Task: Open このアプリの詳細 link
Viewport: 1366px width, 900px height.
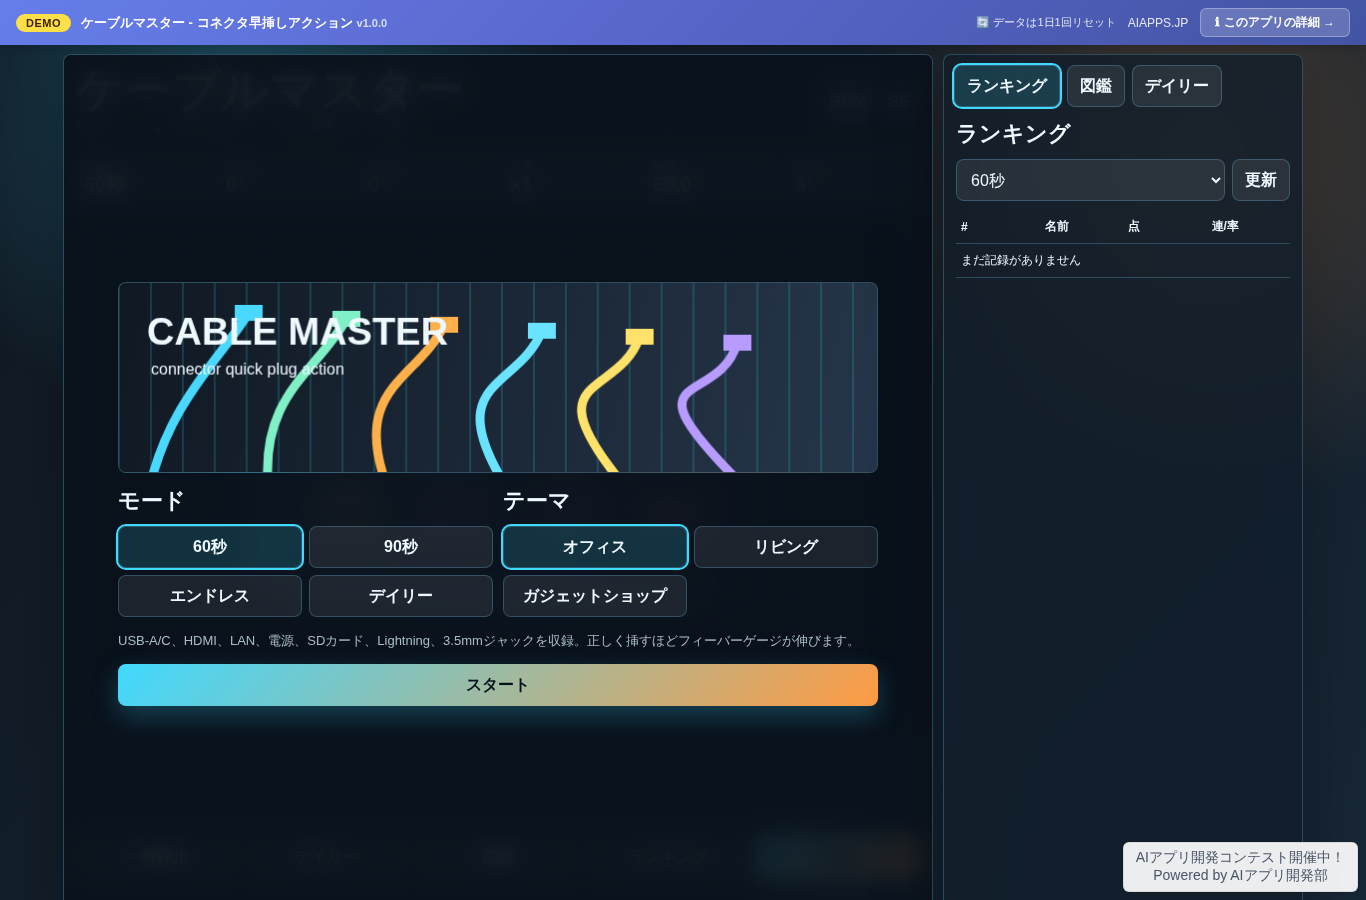Action: coord(1275,22)
